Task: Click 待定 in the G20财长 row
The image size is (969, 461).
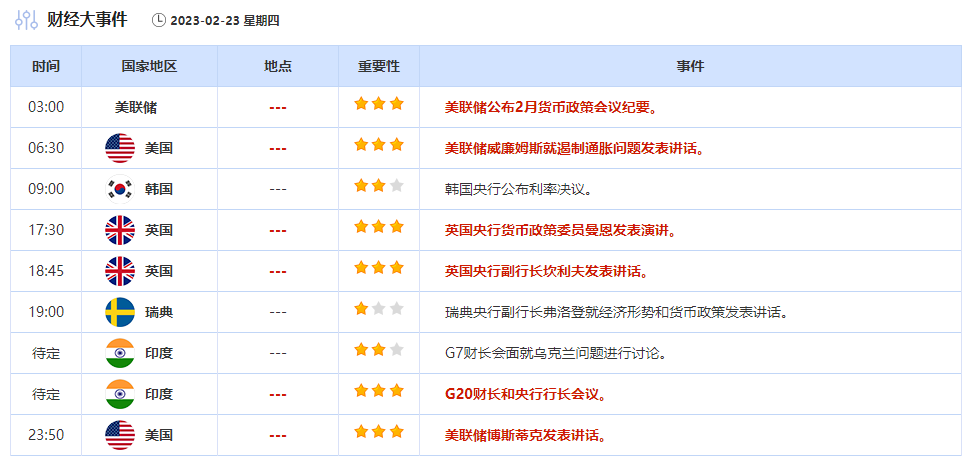Action: (x=46, y=394)
